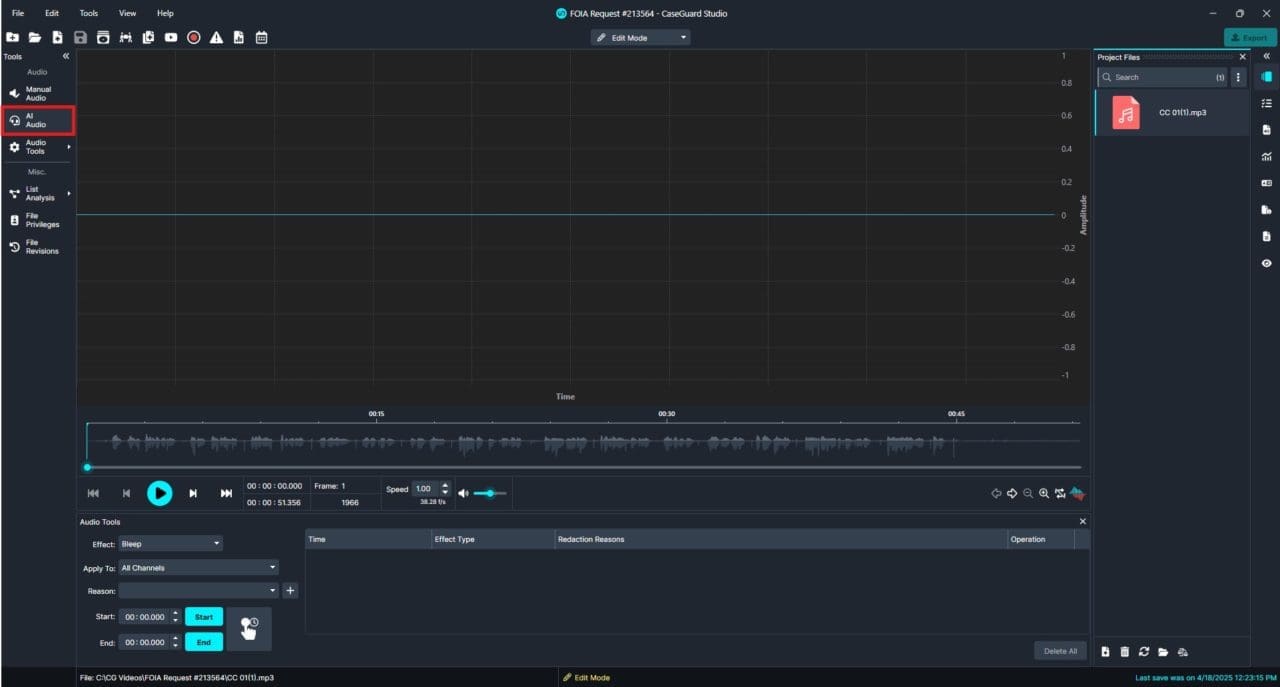The width and height of the screenshot is (1280, 687).
Task: Click the warning triangle toolbar icon
Action: pos(216,37)
